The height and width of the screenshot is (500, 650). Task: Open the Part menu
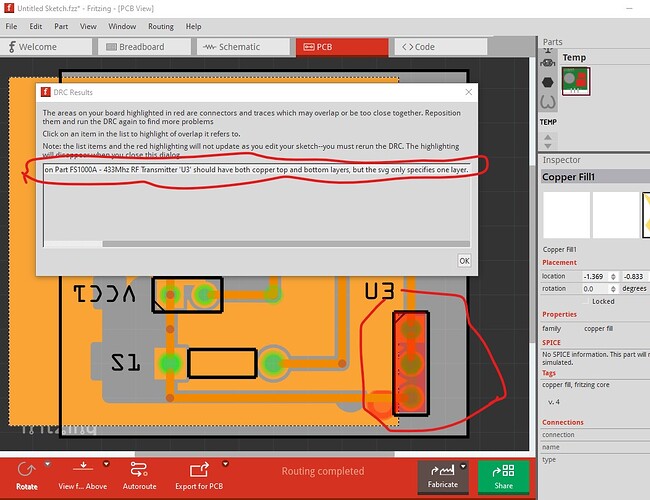[61, 27]
